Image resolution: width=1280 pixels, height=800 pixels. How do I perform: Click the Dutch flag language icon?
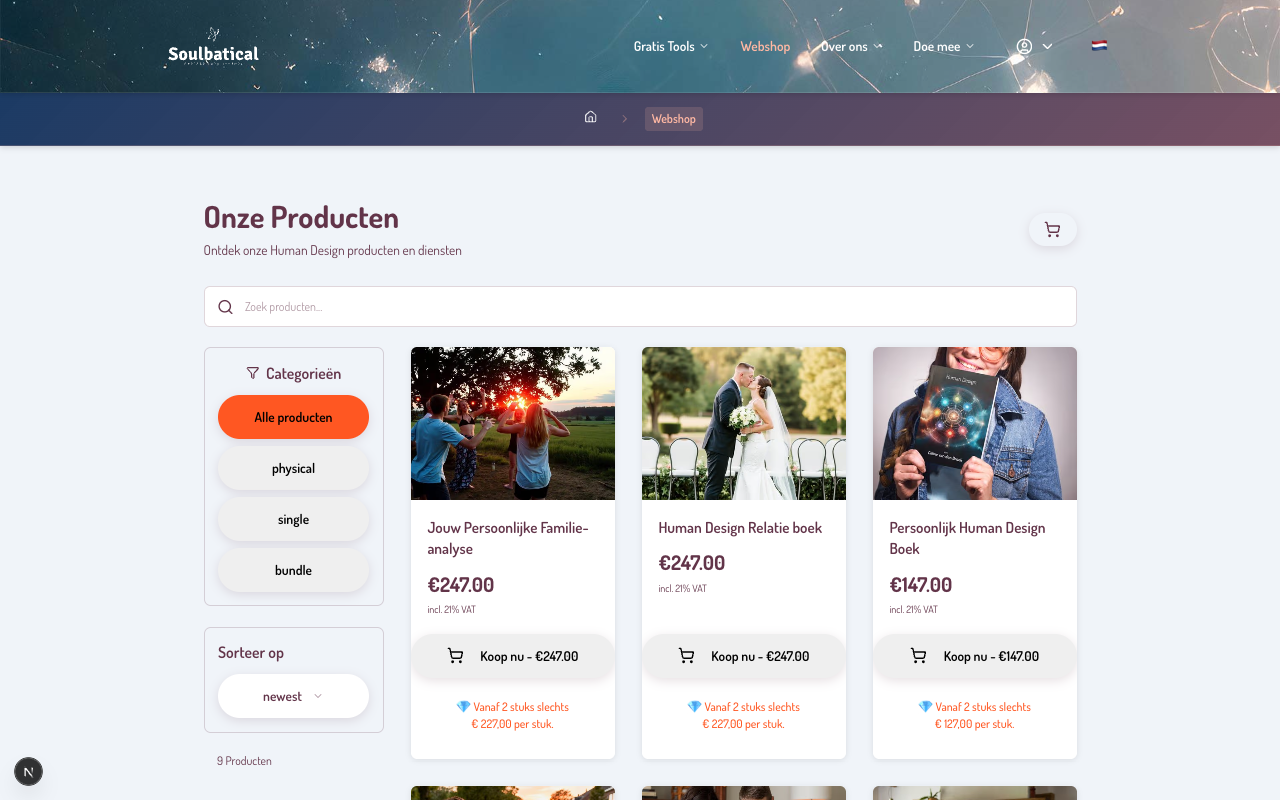point(1099,46)
